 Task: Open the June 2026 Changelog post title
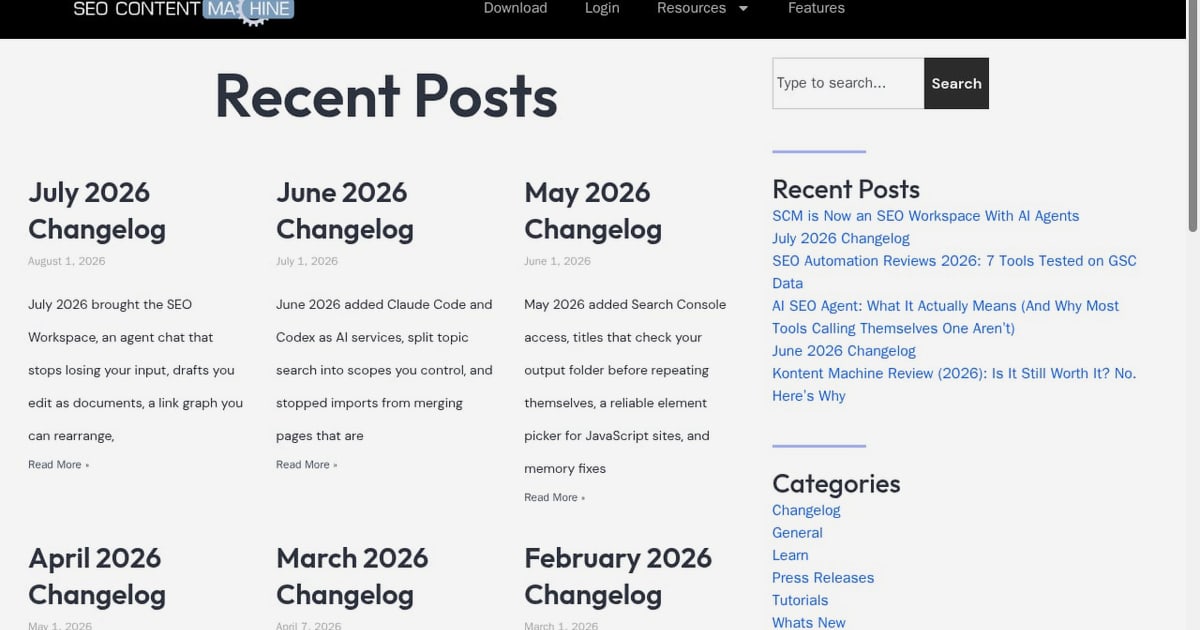click(x=345, y=210)
